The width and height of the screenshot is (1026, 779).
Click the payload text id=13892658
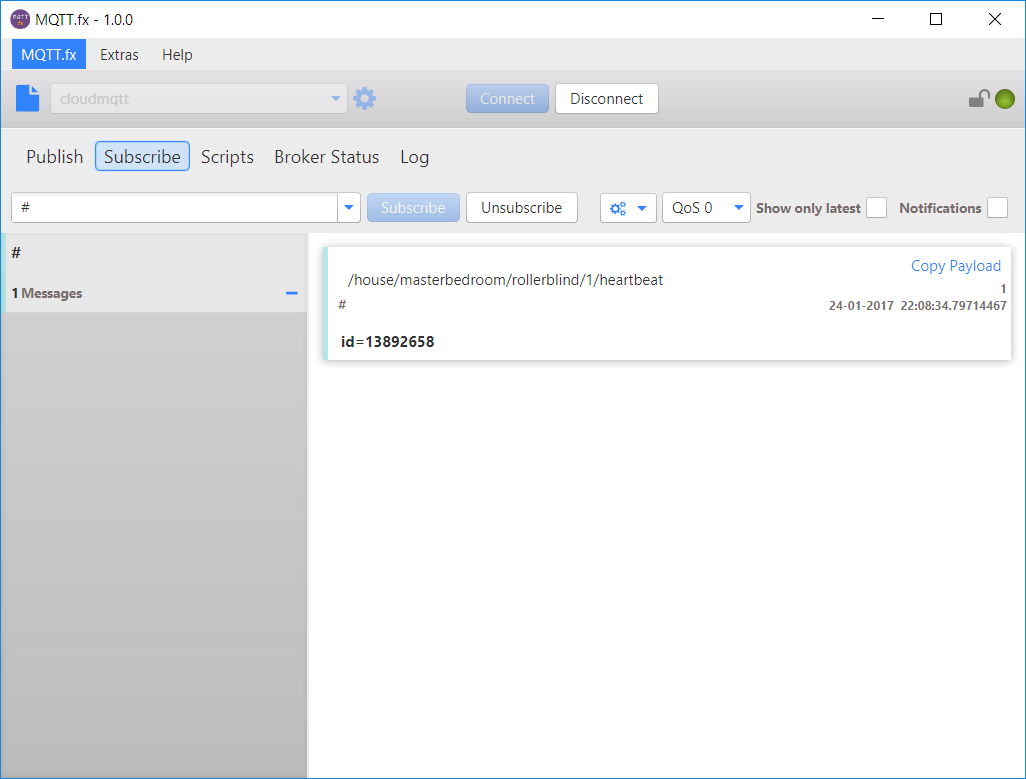(x=387, y=342)
